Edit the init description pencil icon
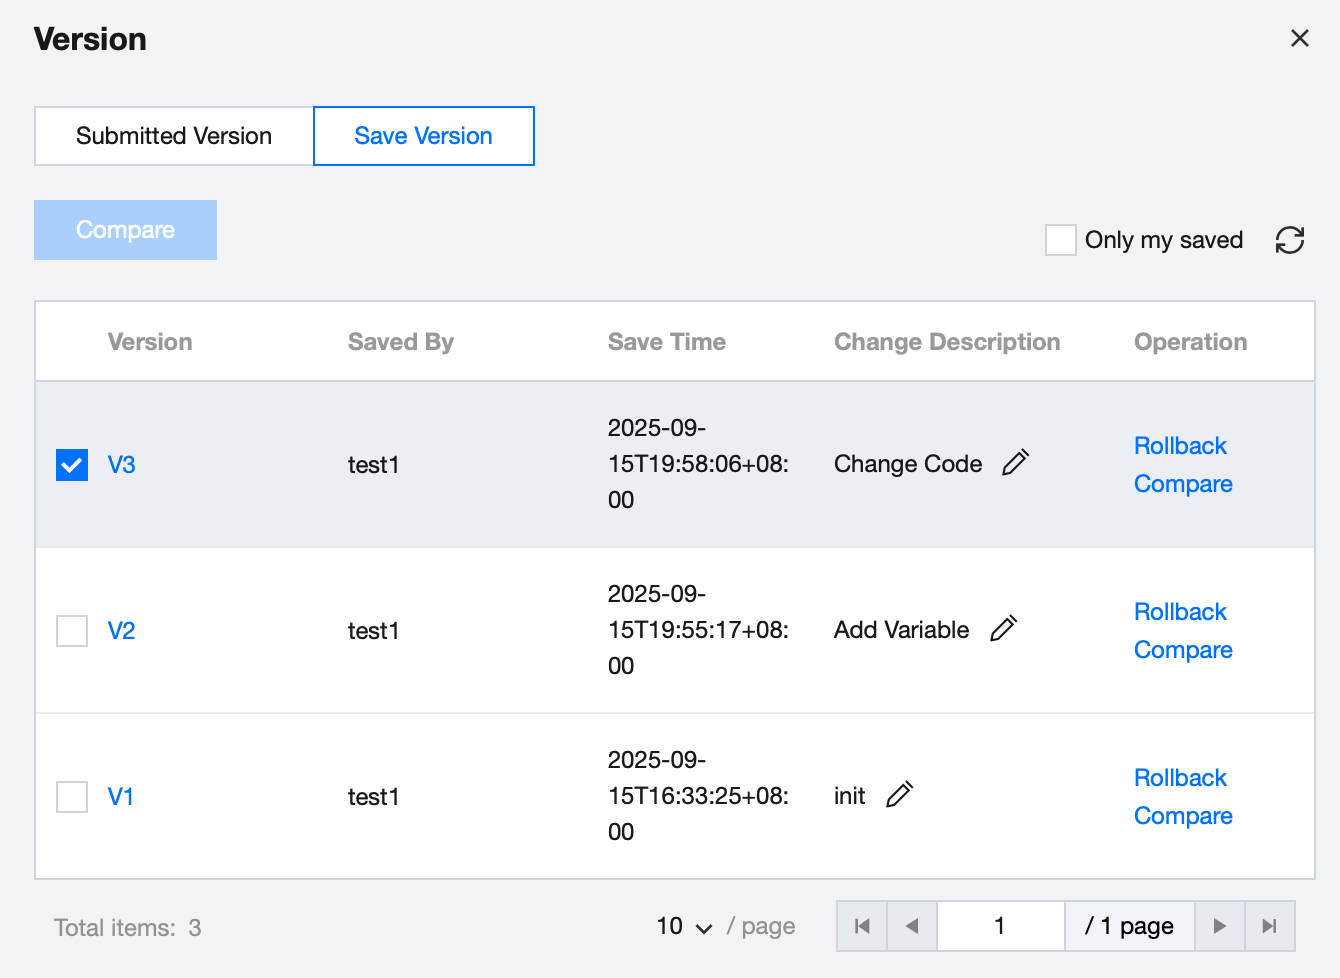The width and height of the screenshot is (1340, 978). click(x=899, y=795)
